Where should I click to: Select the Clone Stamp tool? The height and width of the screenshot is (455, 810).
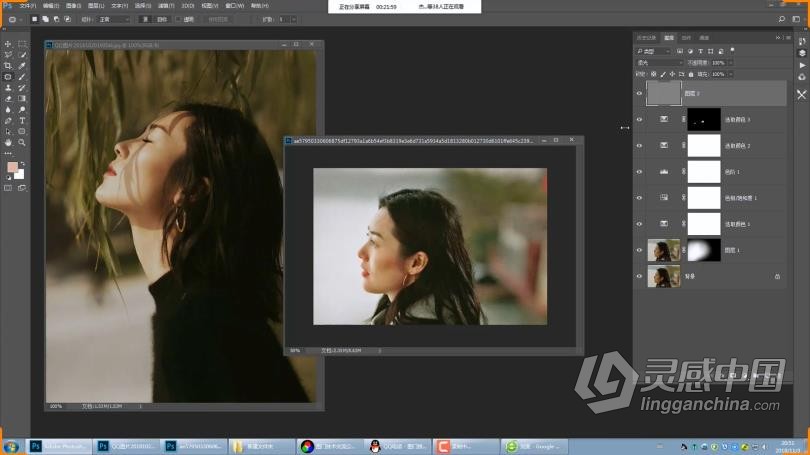click(x=8, y=88)
